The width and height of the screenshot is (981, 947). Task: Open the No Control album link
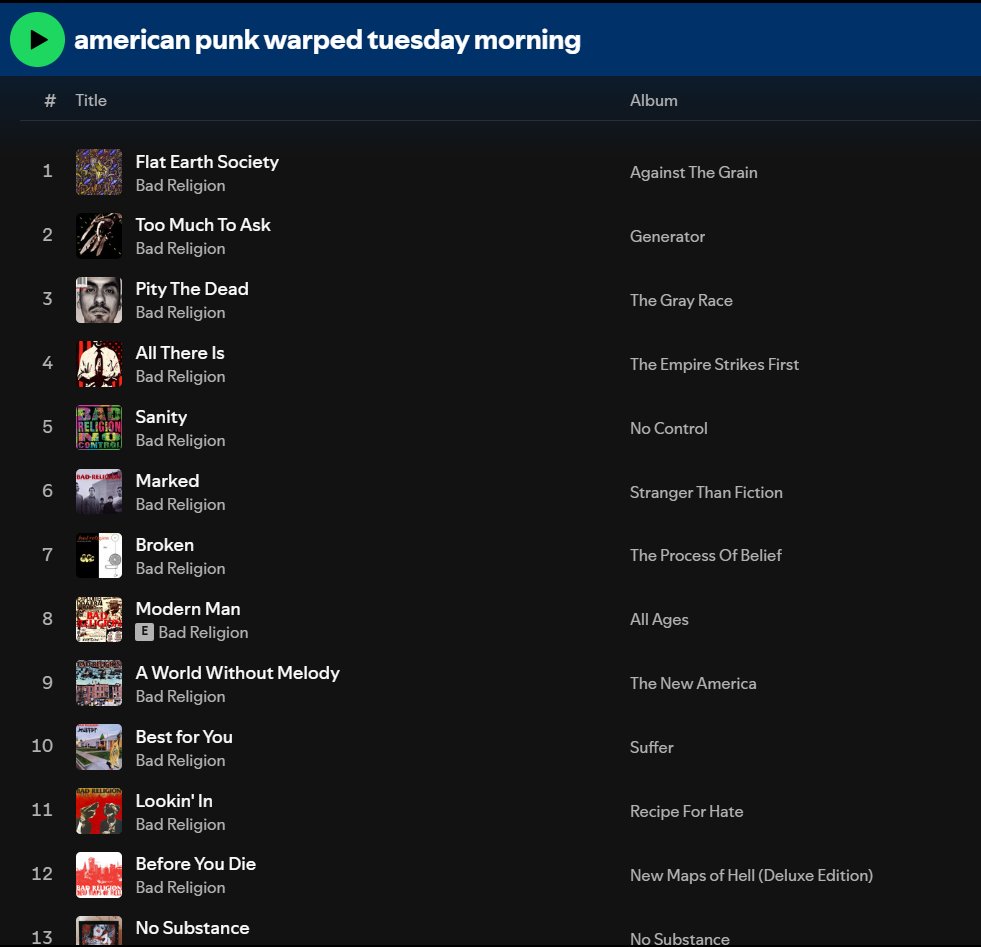668,428
